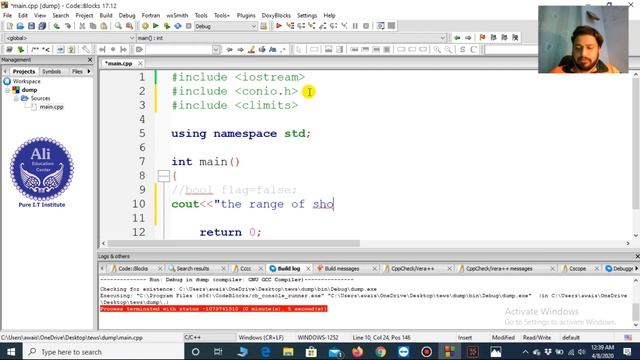Switch to the CppCheck/Vera++ messages tab
This screenshot has height=360, width=640.
pos(499,269)
